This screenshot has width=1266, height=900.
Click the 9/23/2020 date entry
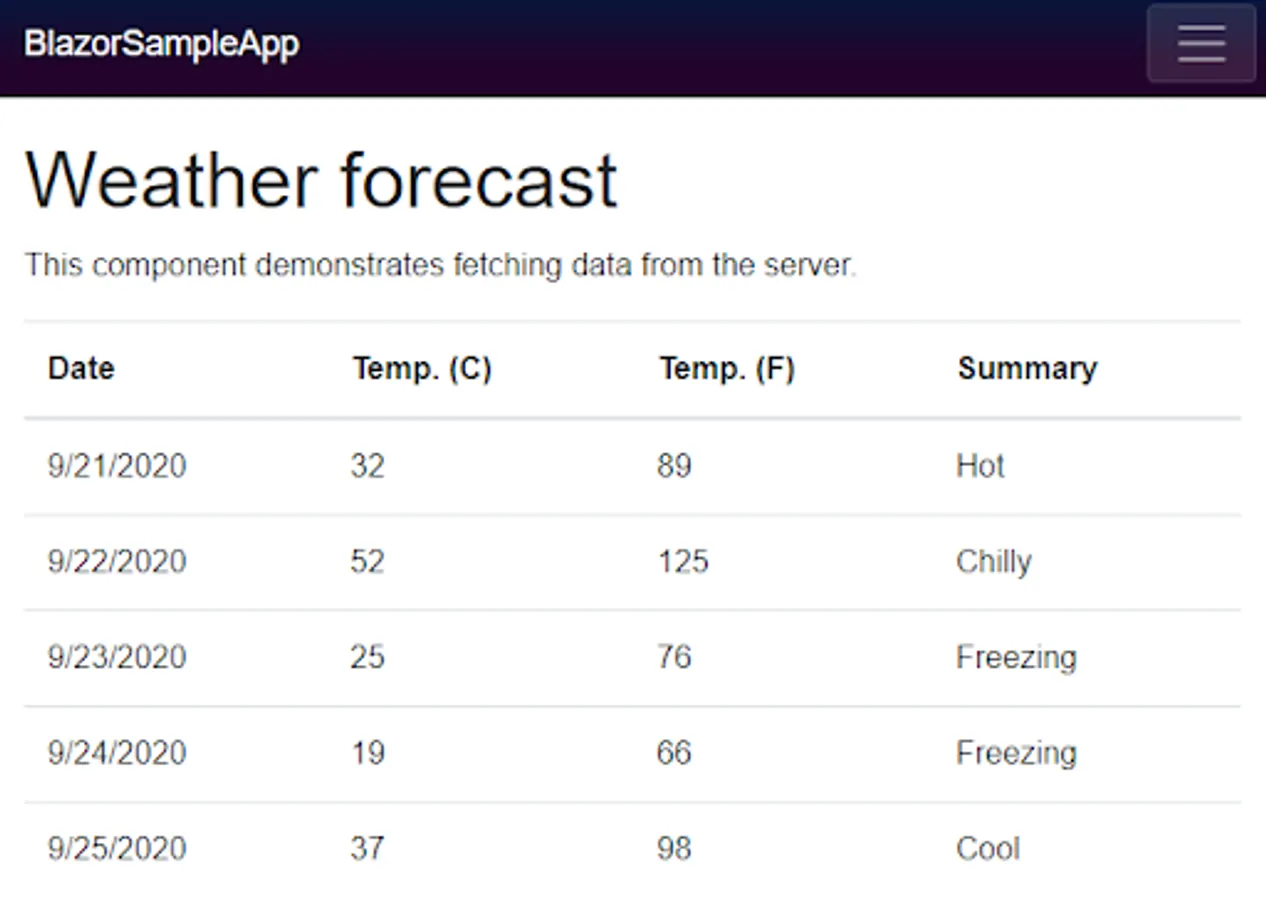116,657
